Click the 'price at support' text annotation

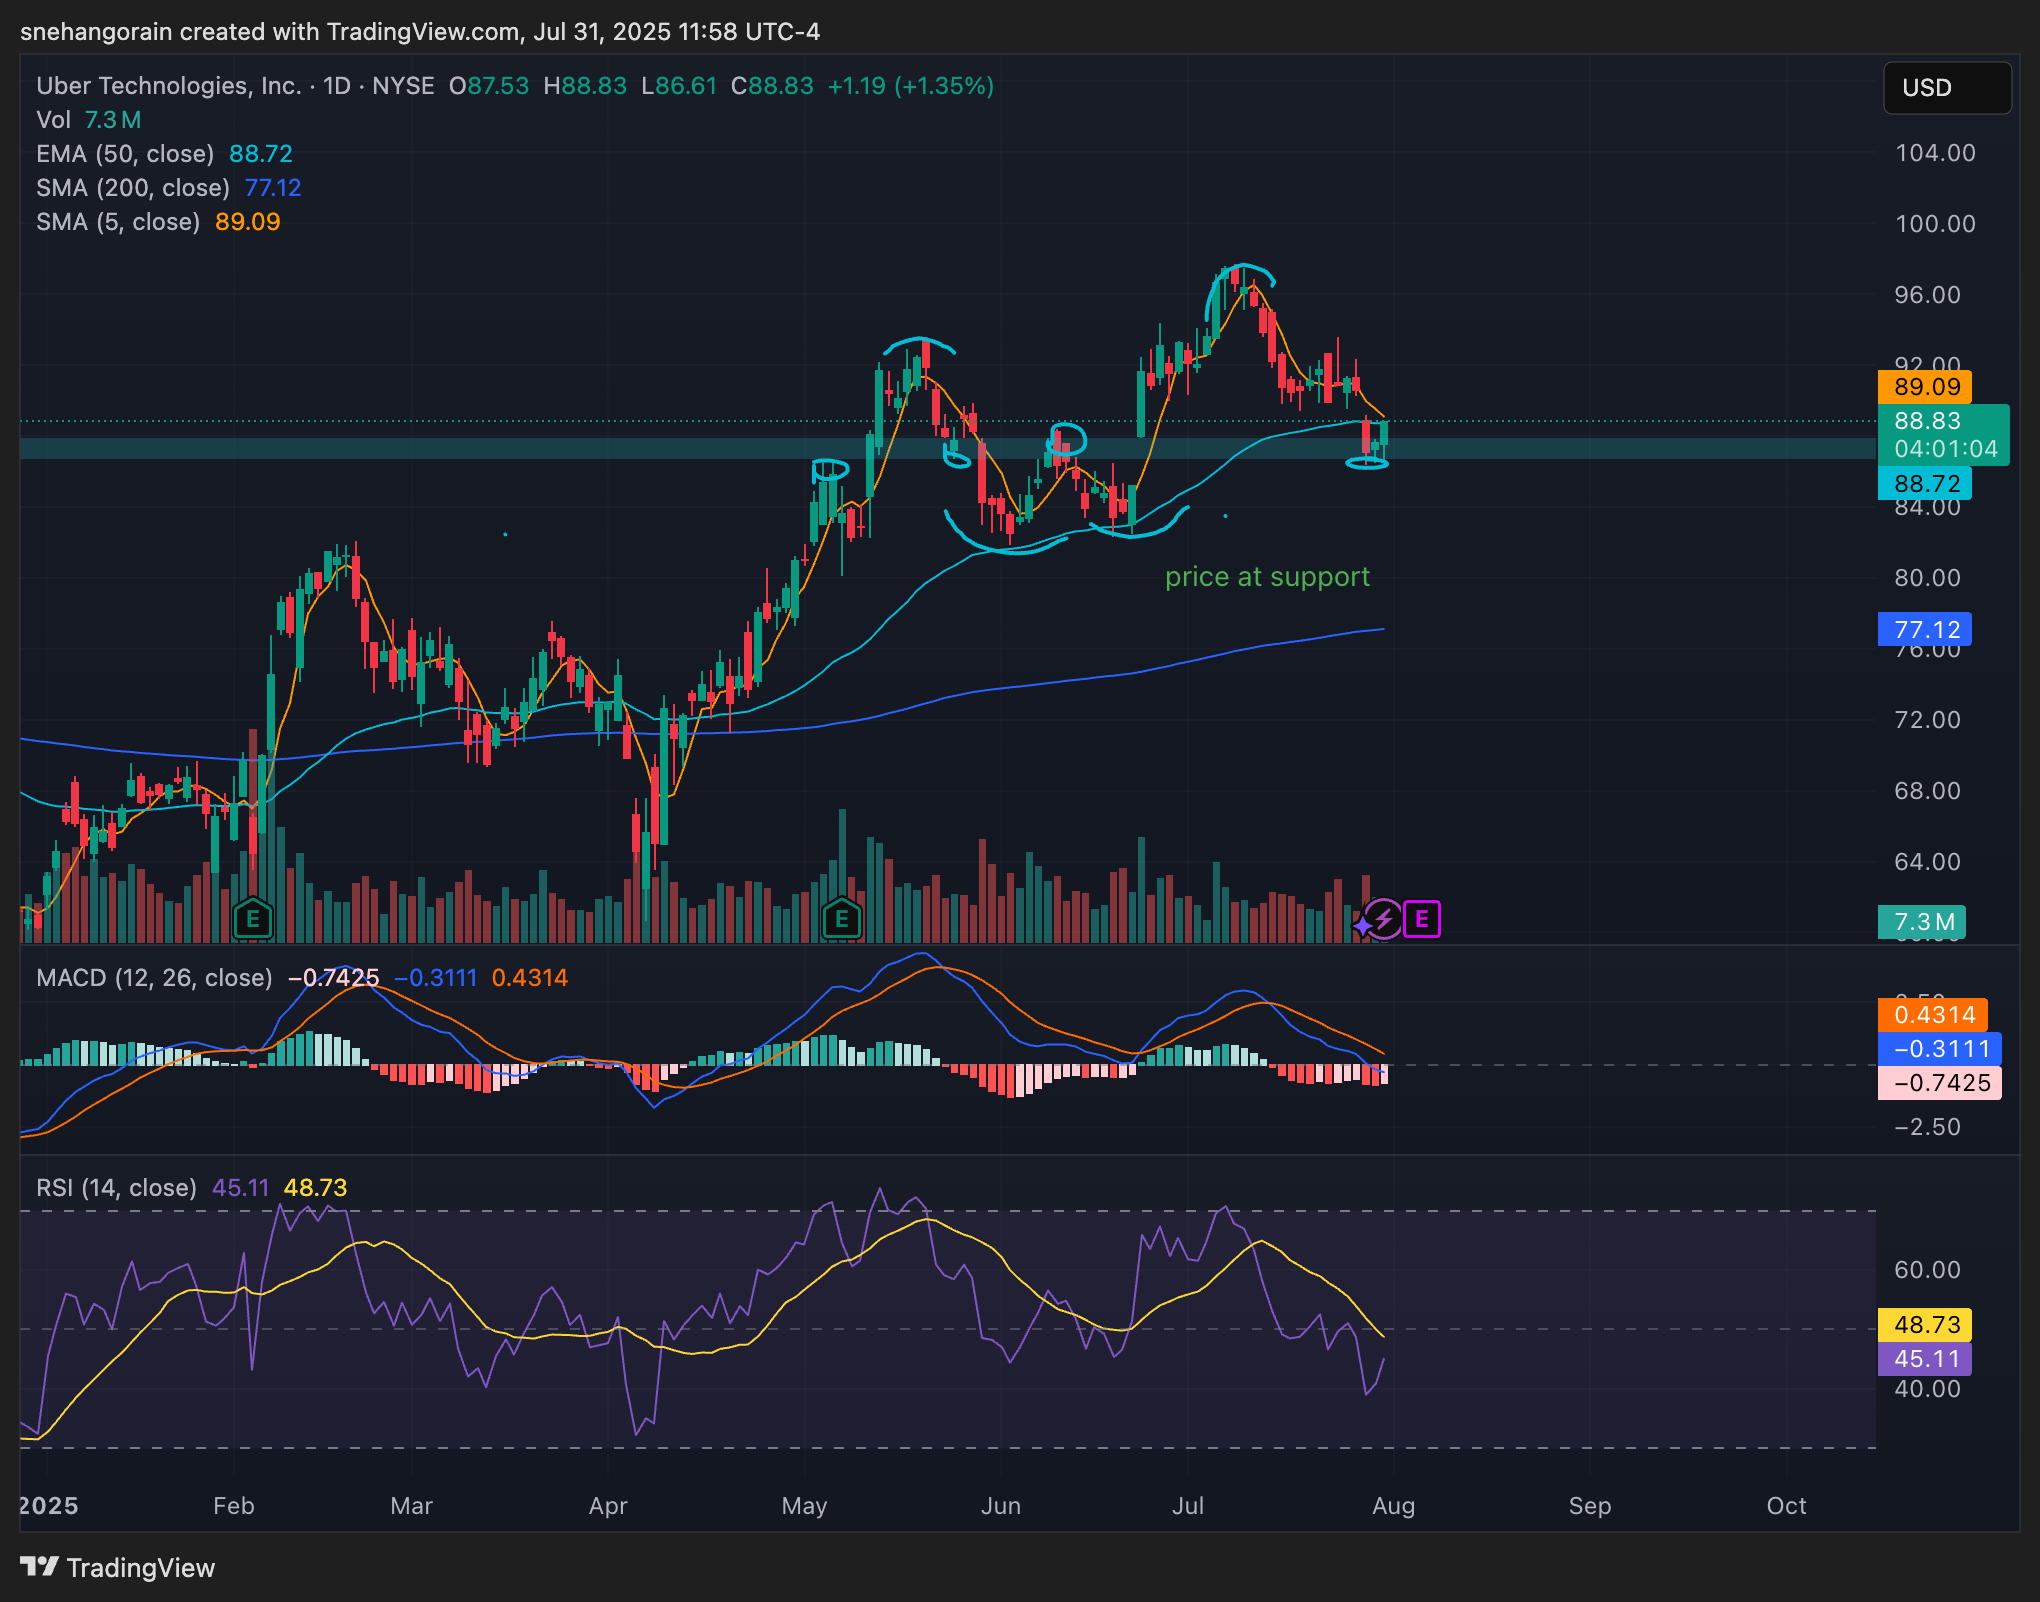(1267, 577)
